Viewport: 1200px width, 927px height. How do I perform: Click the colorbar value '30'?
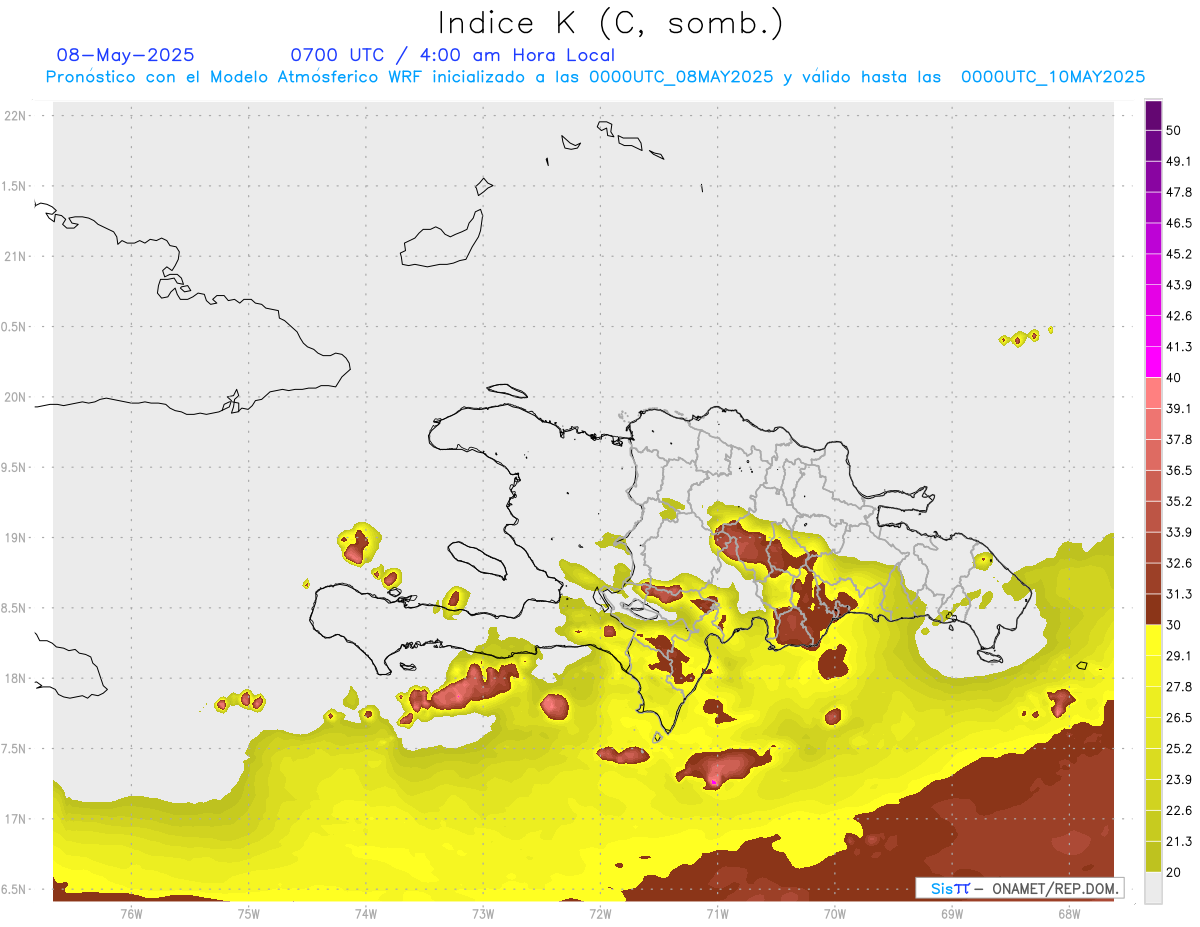coord(1174,625)
